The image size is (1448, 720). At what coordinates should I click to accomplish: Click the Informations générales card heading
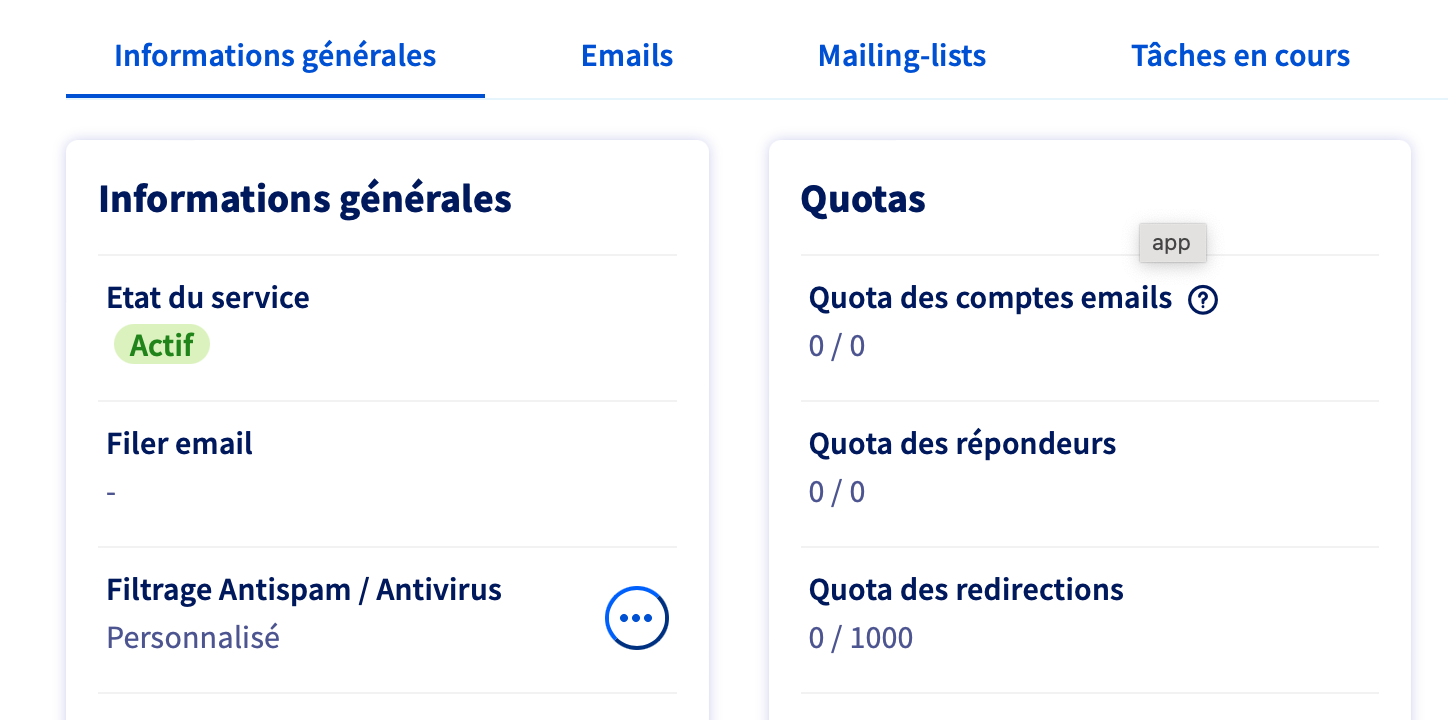[x=305, y=199]
